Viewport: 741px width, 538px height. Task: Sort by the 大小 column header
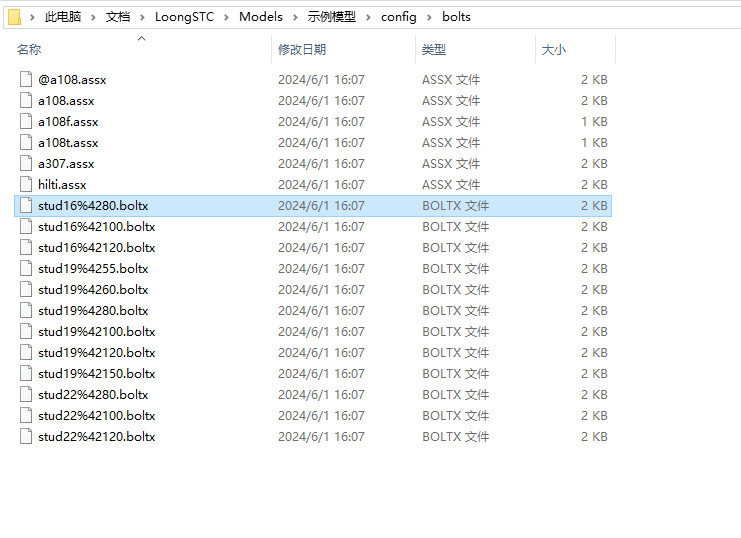[554, 50]
